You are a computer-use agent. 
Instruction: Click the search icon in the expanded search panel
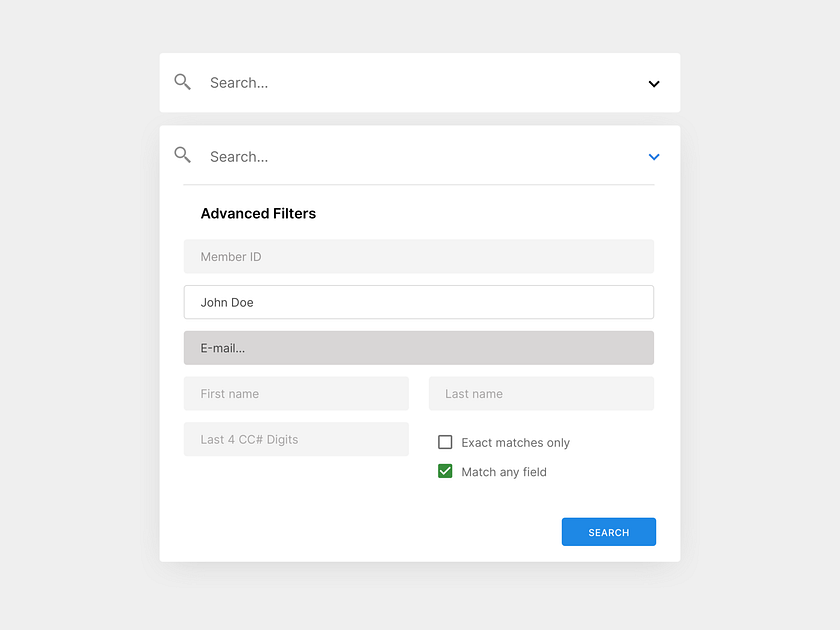182,155
